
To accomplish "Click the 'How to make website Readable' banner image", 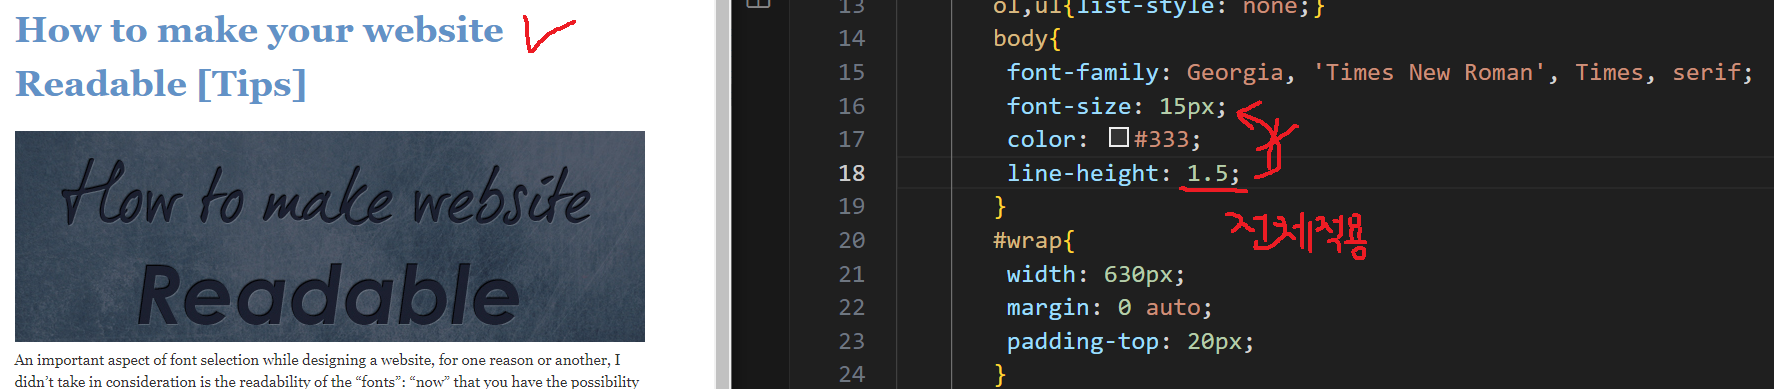I will coord(330,236).
